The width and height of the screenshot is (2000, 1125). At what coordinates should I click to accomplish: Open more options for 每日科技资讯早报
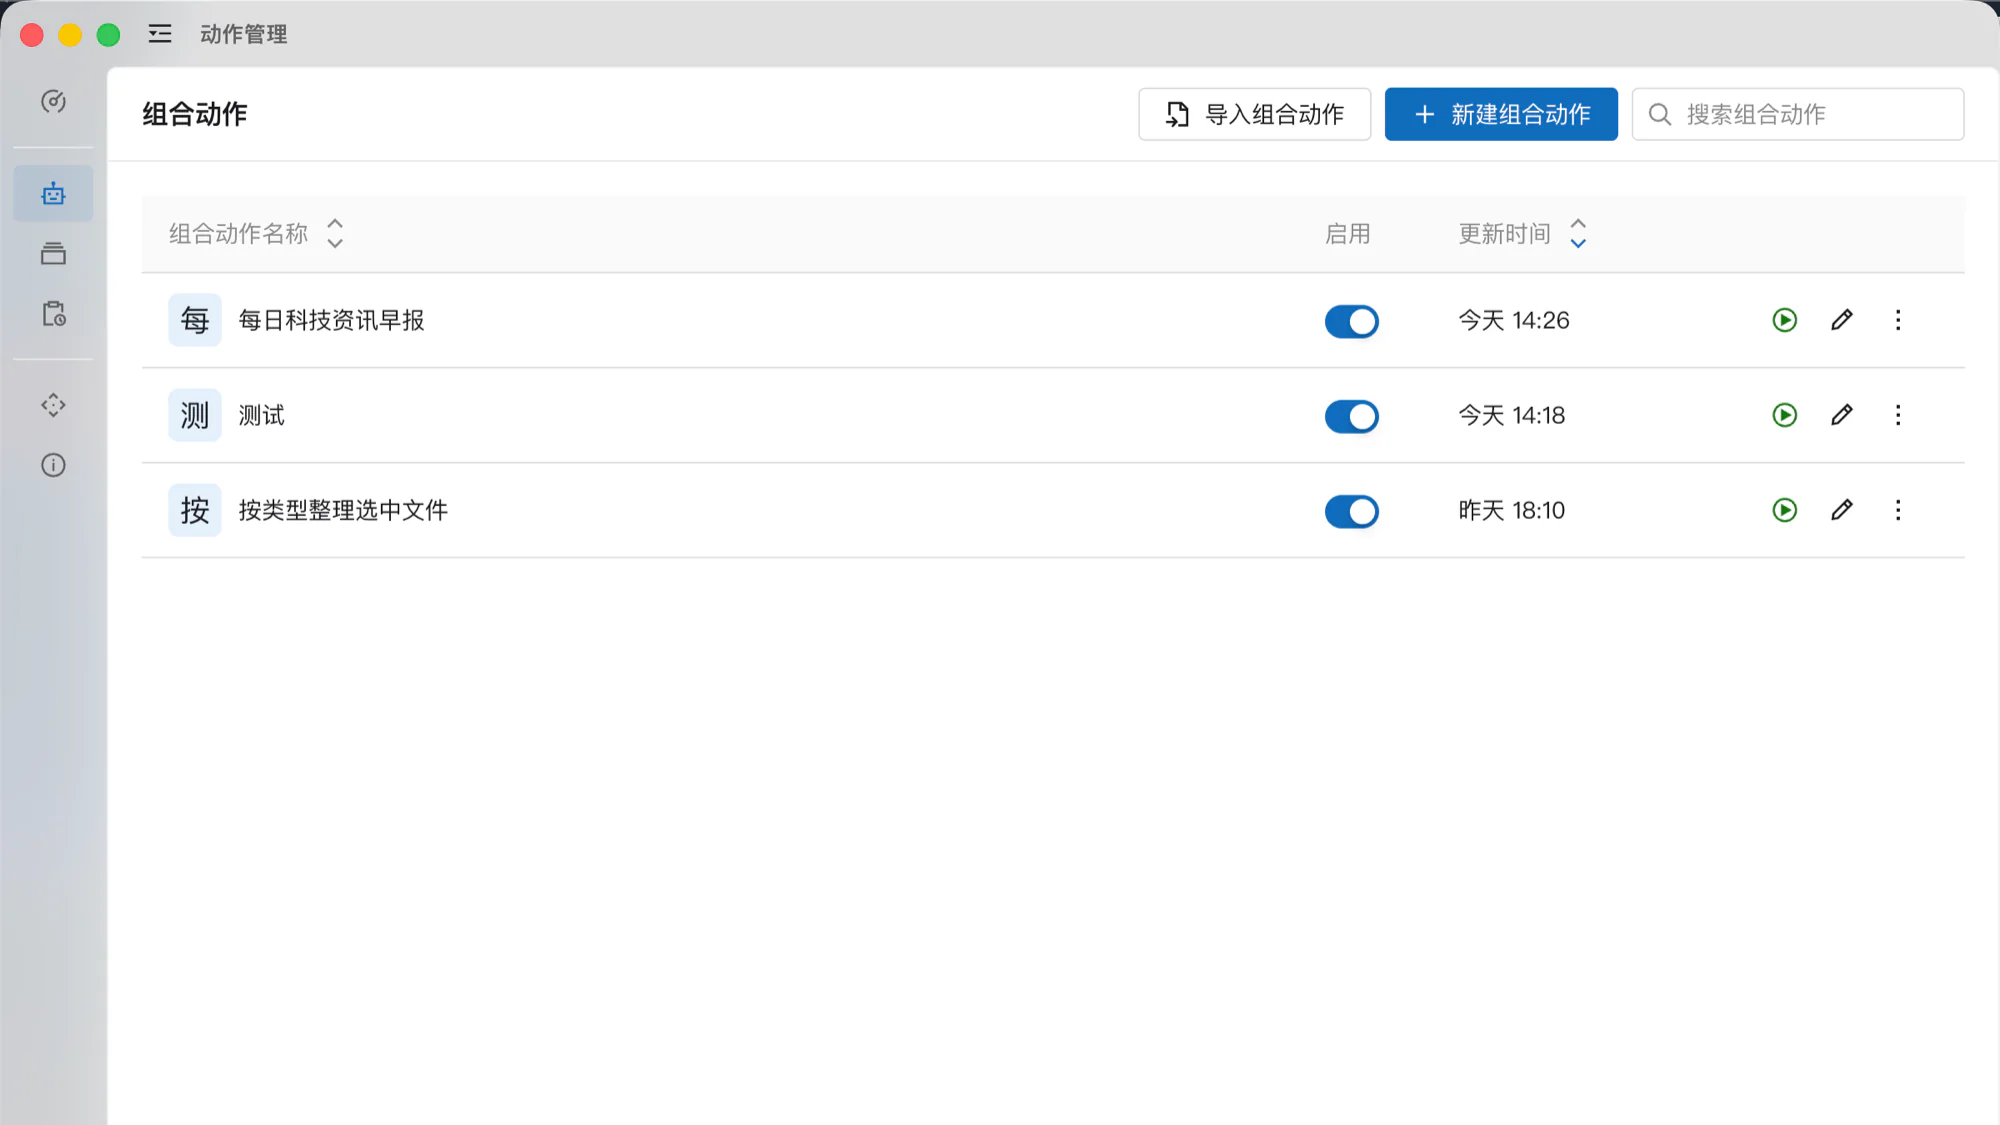(x=1898, y=320)
